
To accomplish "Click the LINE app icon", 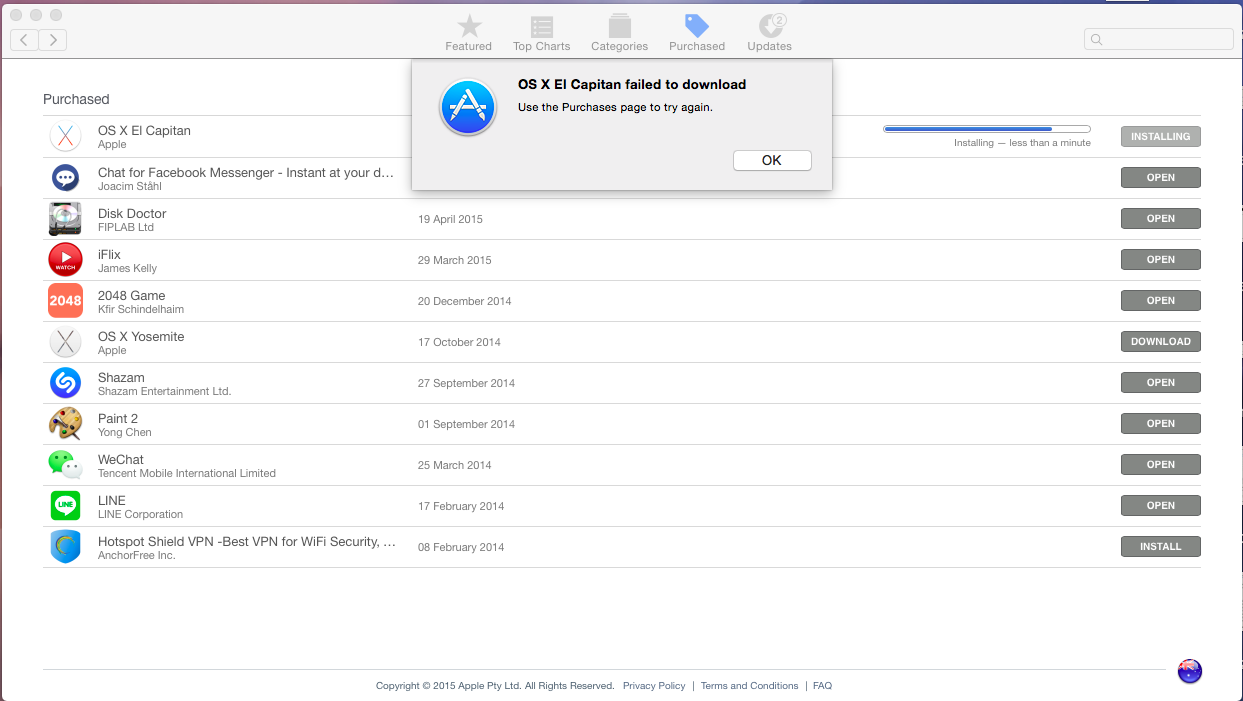I will coord(65,505).
